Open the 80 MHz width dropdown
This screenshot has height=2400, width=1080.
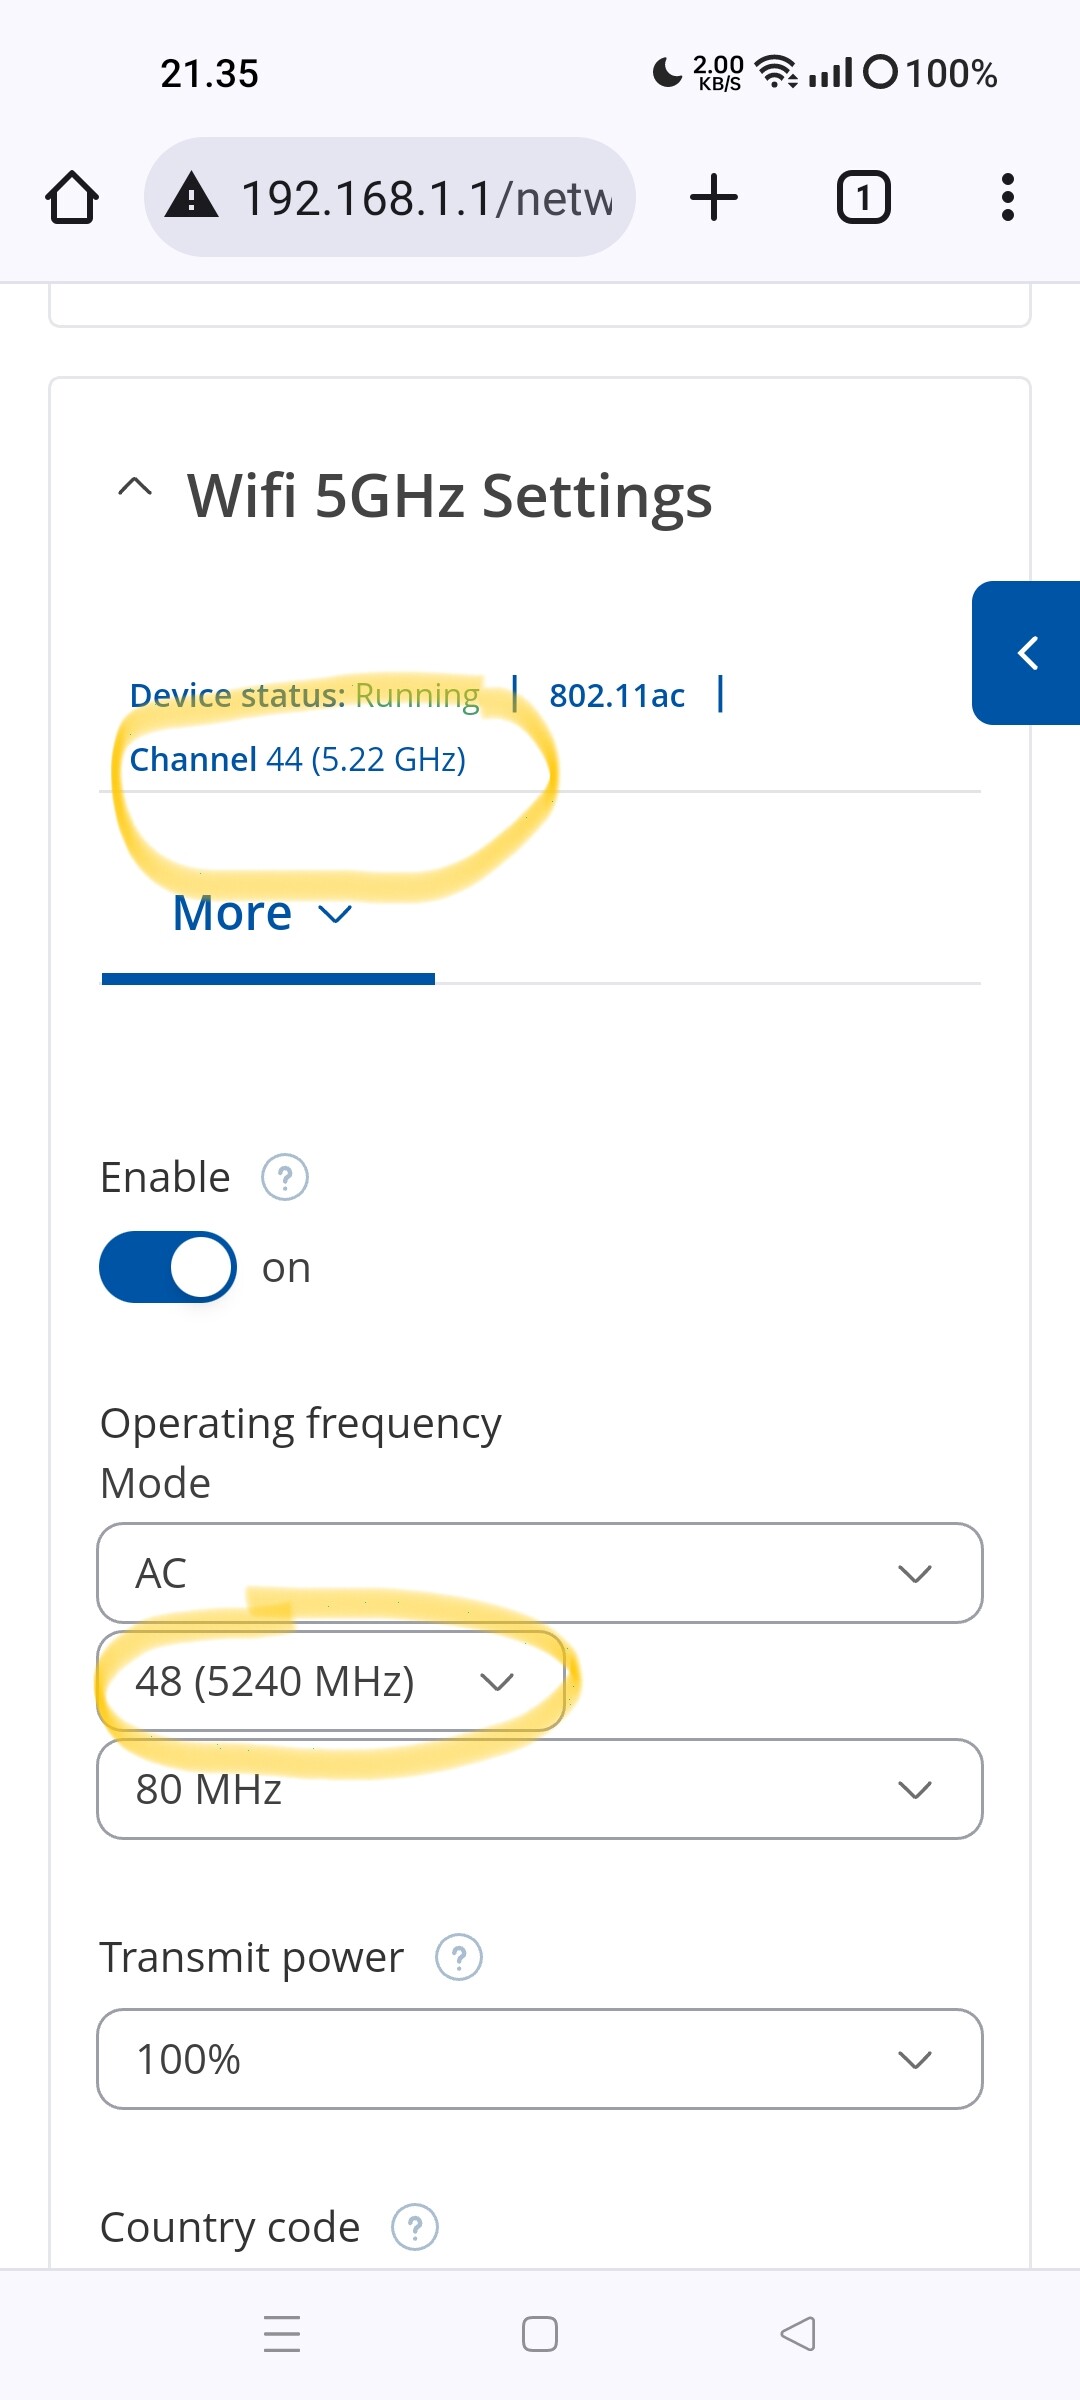[x=540, y=1789]
